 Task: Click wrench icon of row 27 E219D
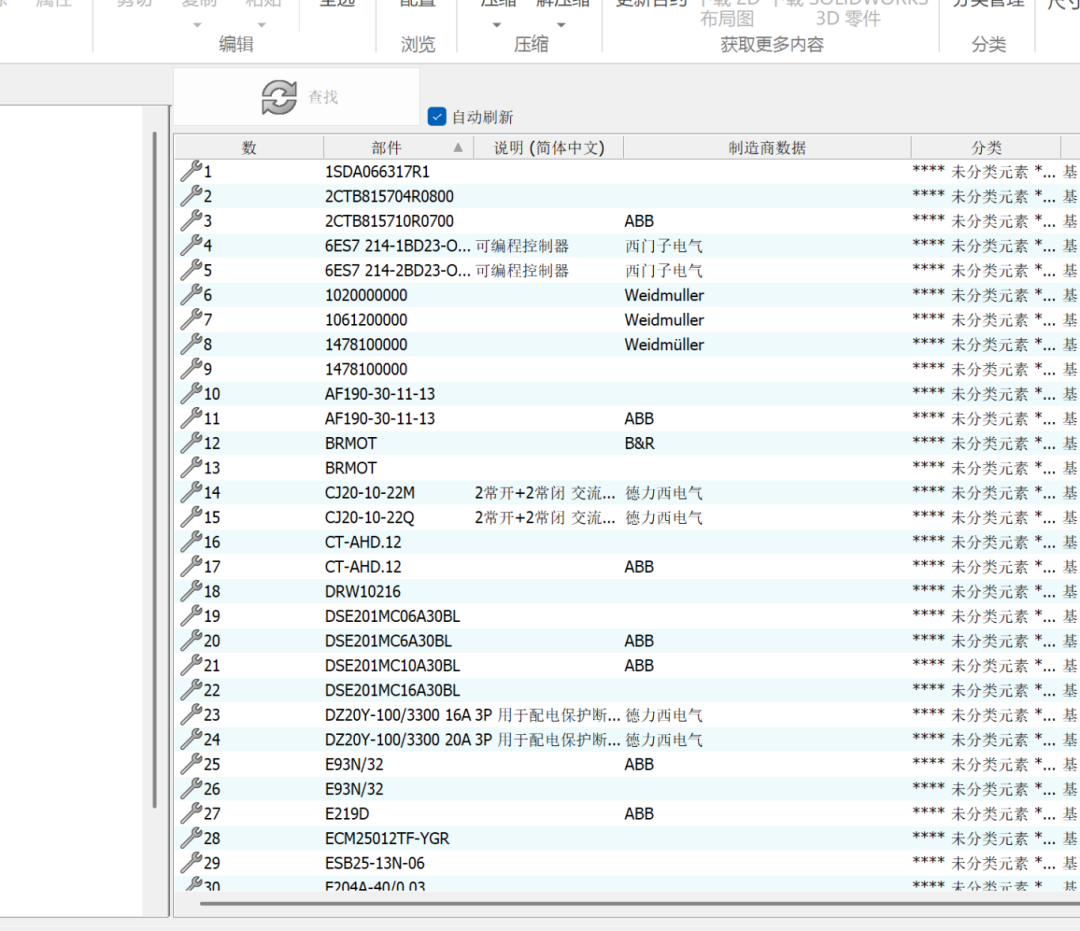pos(190,813)
